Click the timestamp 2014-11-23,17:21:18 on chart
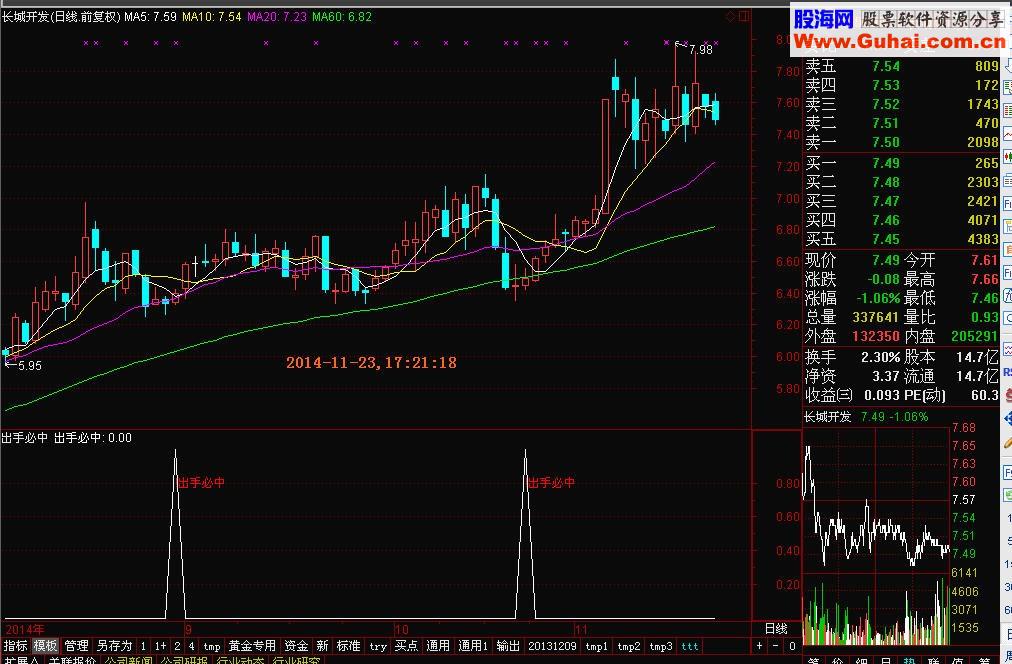This screenshot has width=1012, height=664. [x=371, y=363]
